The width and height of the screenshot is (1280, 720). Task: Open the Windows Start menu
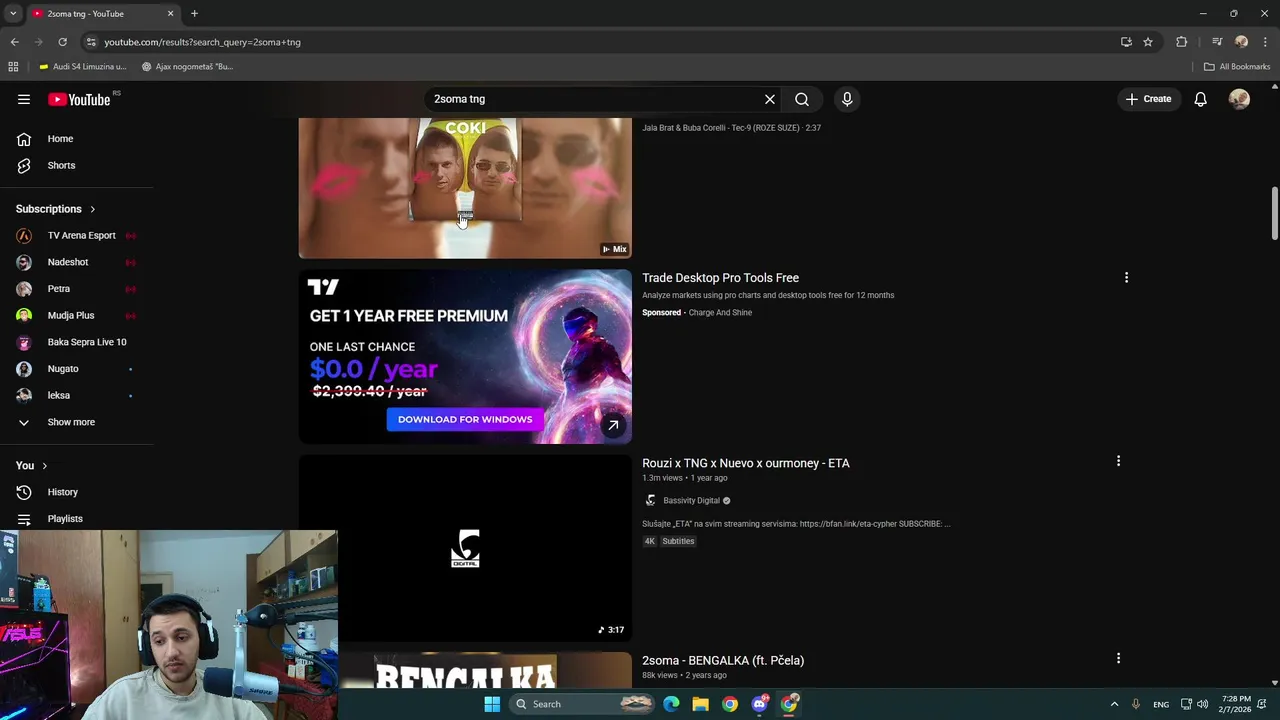point(492,704)
